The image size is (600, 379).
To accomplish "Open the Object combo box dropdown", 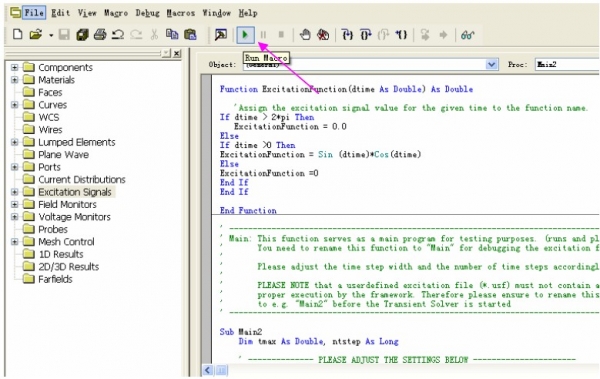I will tap(492, 64).
